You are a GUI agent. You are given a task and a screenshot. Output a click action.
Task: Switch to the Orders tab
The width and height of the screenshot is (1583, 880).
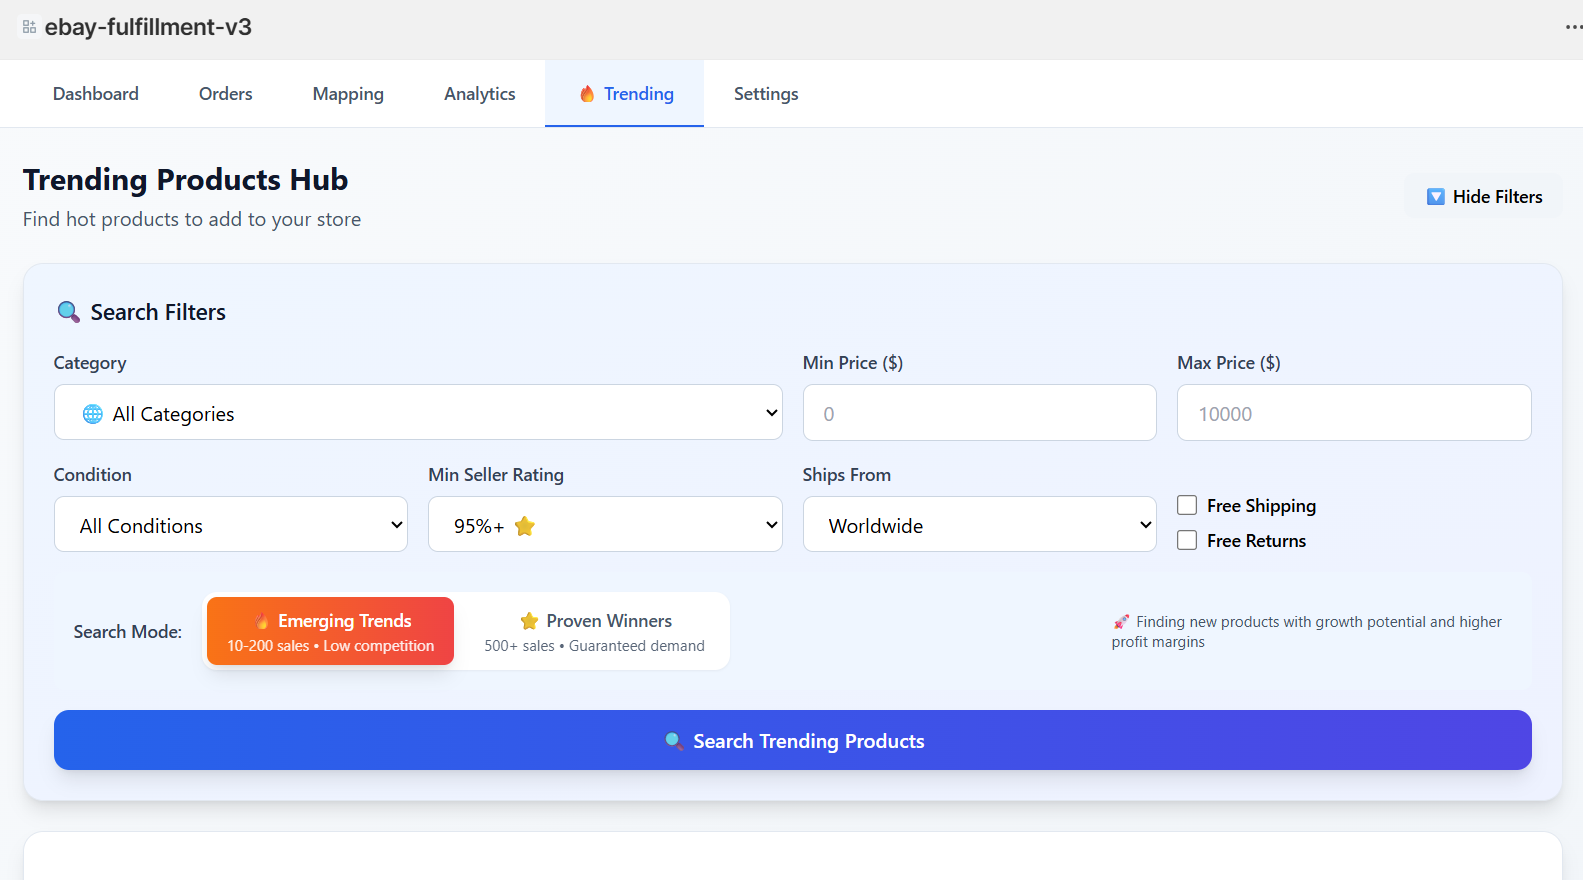pos(225,94)
